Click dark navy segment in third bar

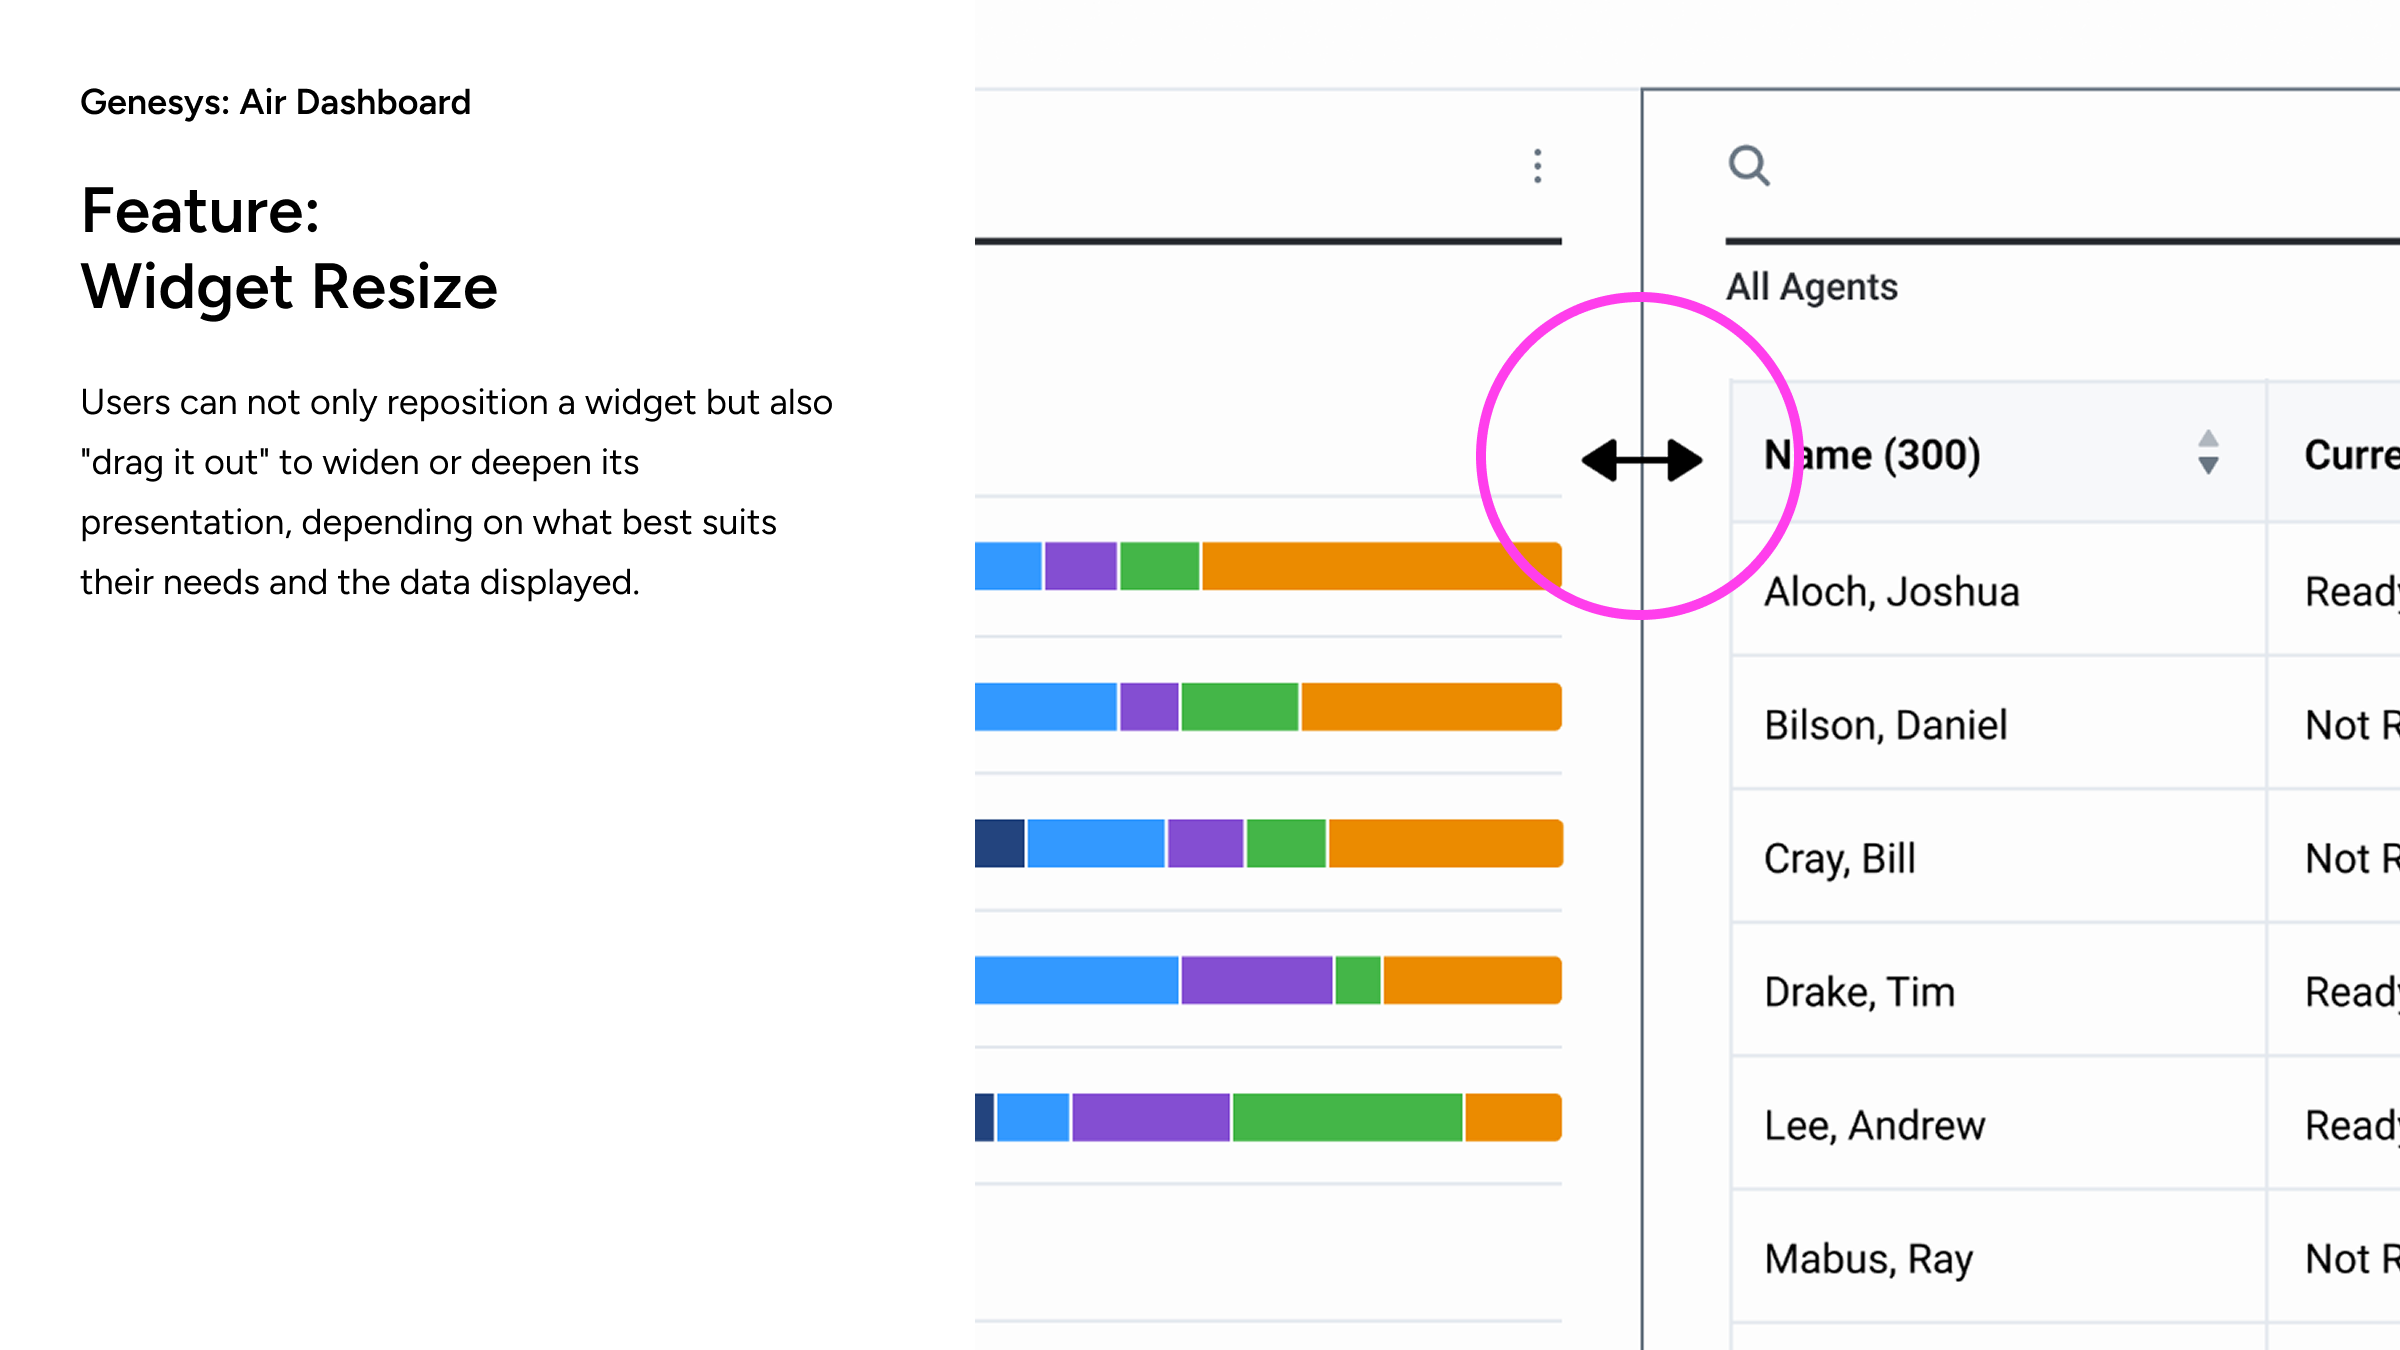pyautogui.click(x=999, y=843)
